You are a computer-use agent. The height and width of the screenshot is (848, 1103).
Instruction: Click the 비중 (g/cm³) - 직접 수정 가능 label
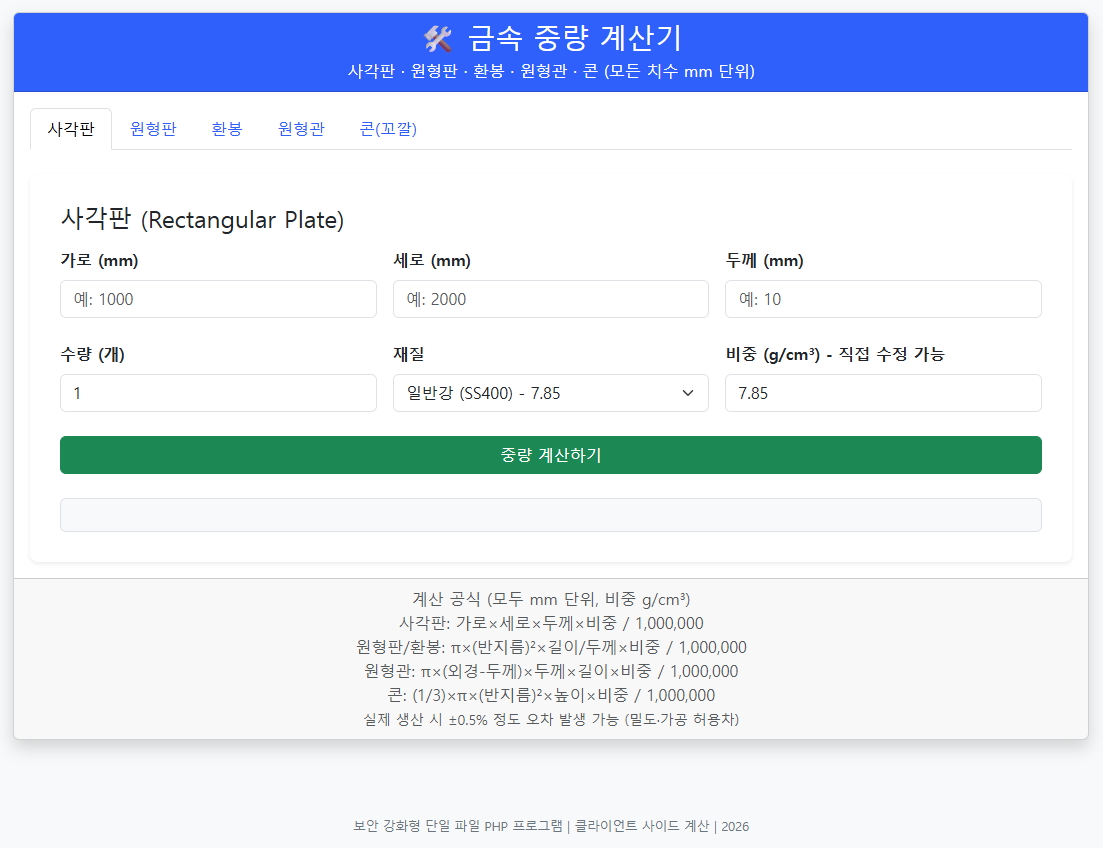click(835, 354)
